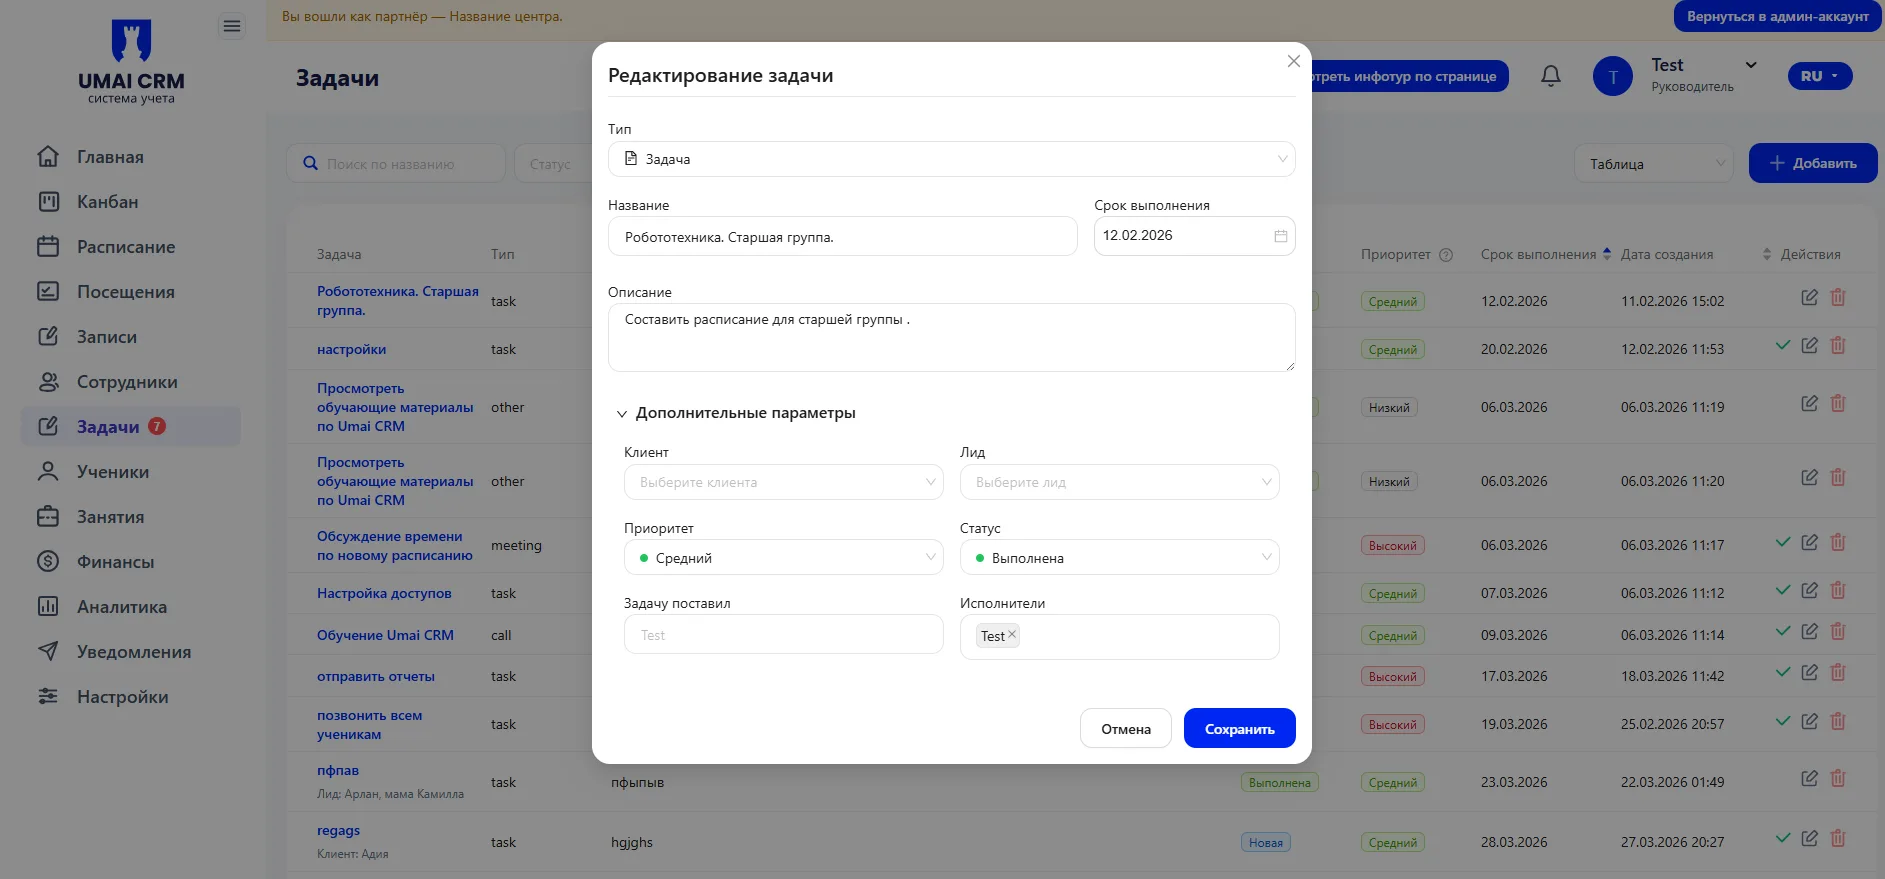Open the RU language selector
The width and height of the screenshot is (1885, 879).
1820,76
